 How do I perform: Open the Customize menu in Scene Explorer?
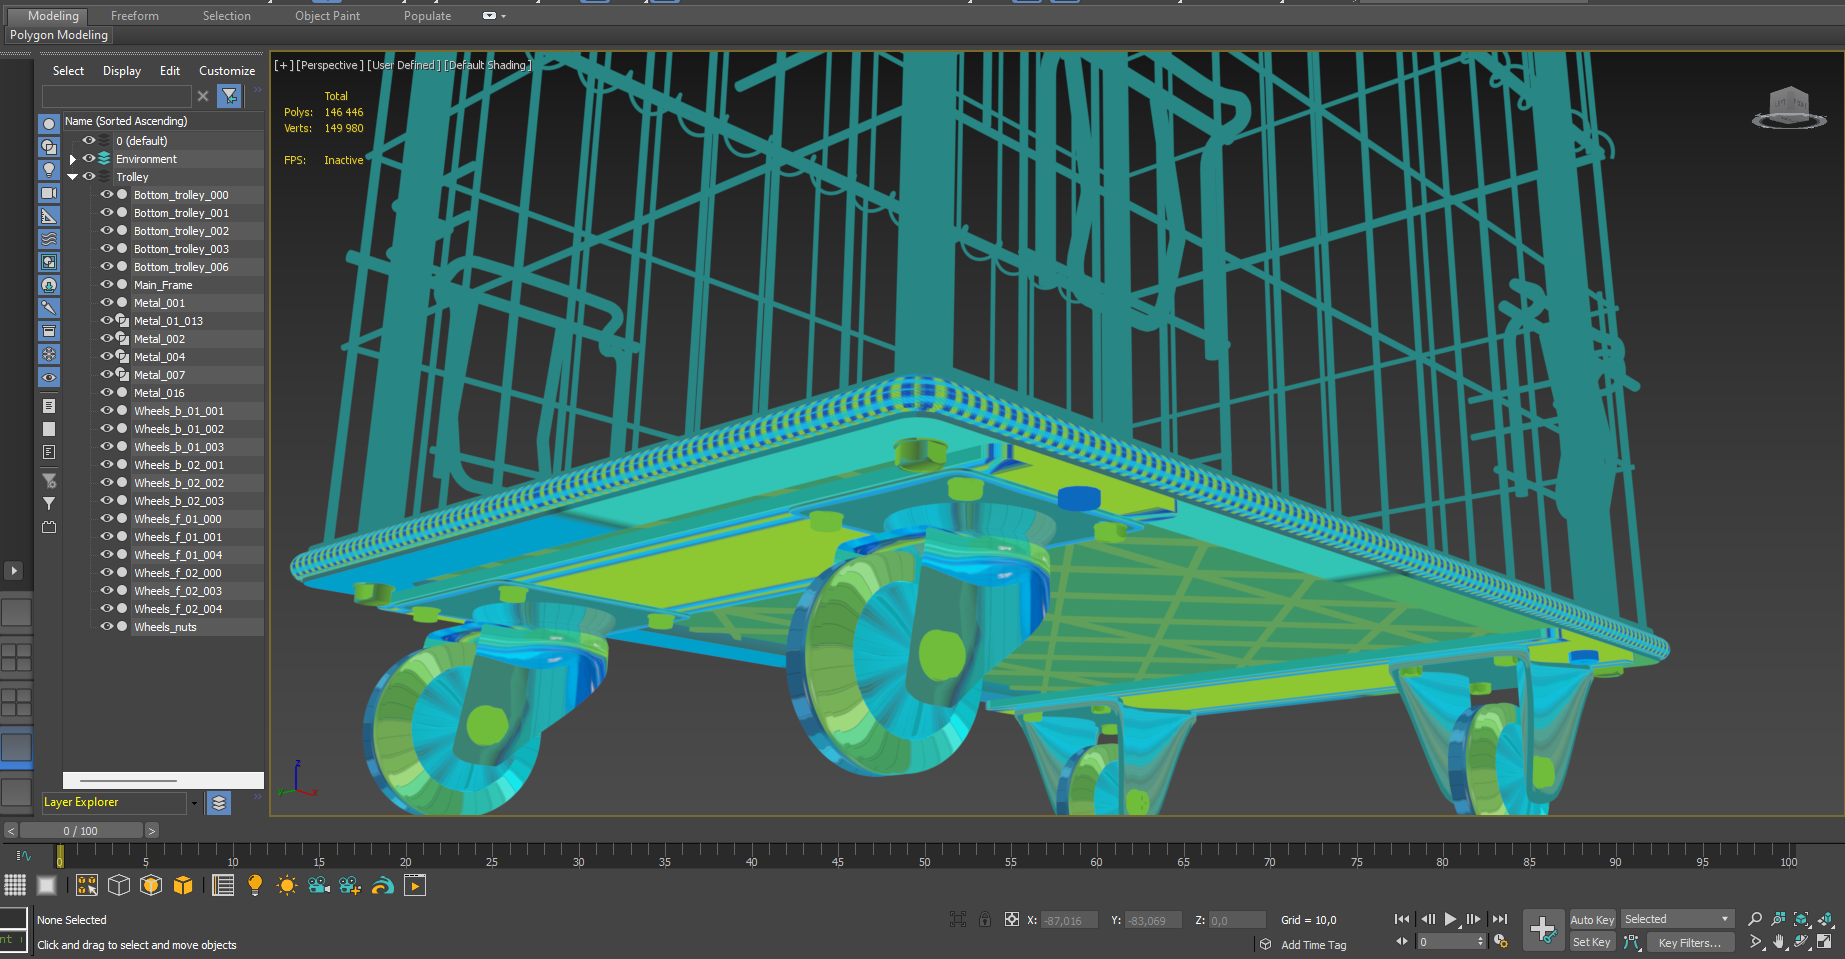[x=227, y=71]
